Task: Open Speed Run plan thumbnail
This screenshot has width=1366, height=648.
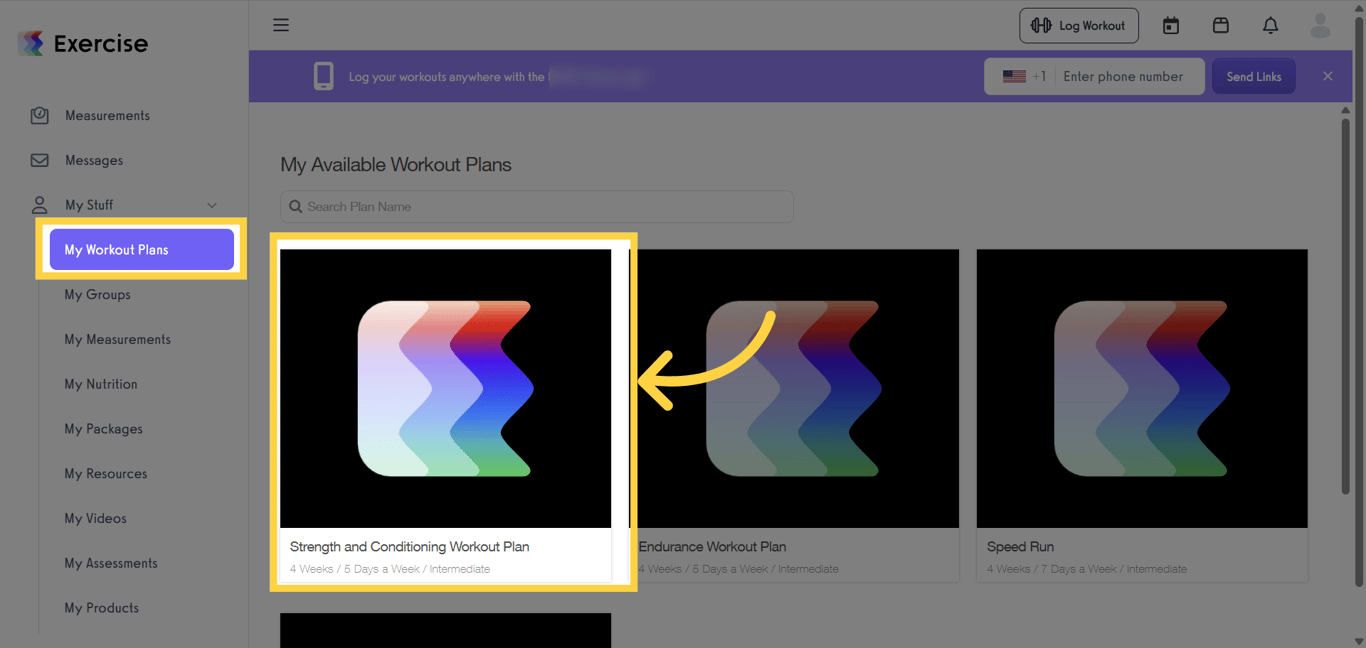Action: click(x=1142, y=388)
